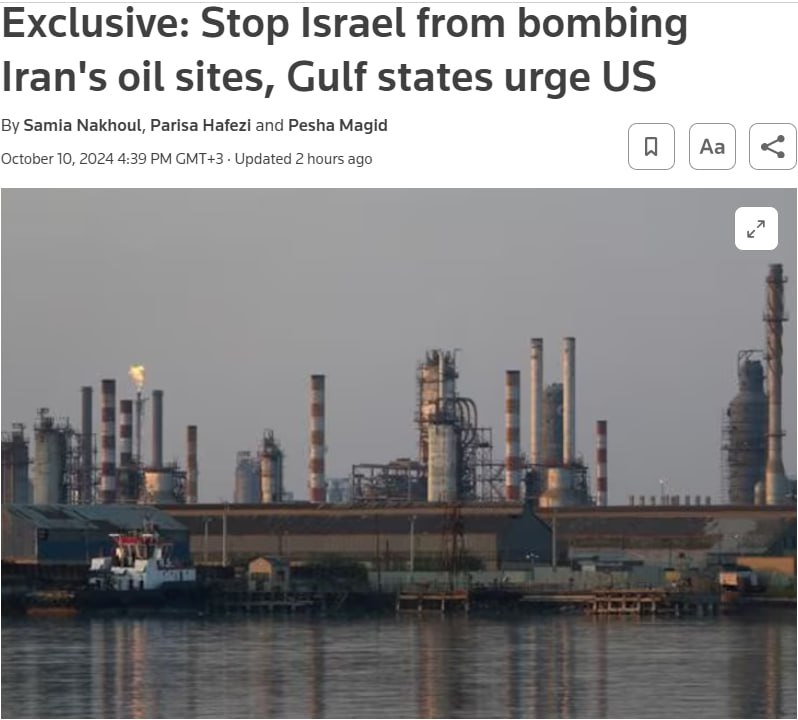Click the tallest chimney on the right edge

point(775,382)
